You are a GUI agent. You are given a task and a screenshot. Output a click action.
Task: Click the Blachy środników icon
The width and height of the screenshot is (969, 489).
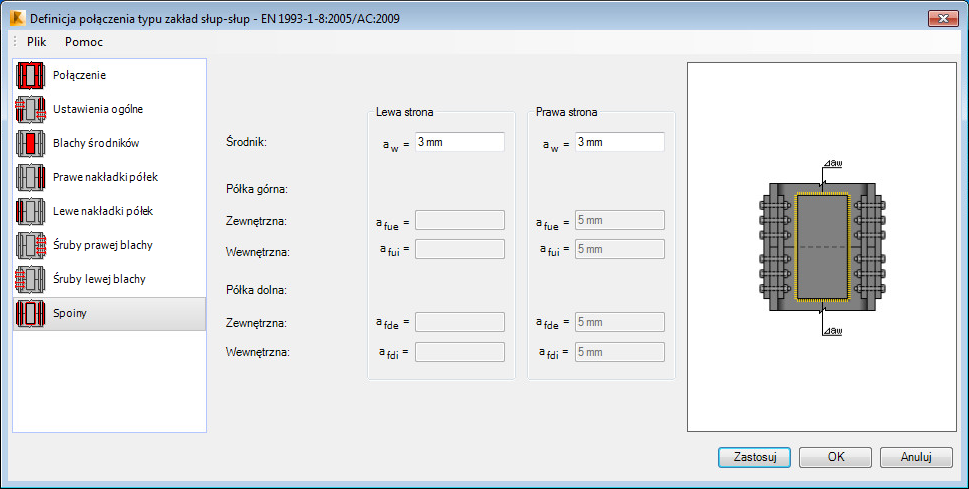(30, 143)
